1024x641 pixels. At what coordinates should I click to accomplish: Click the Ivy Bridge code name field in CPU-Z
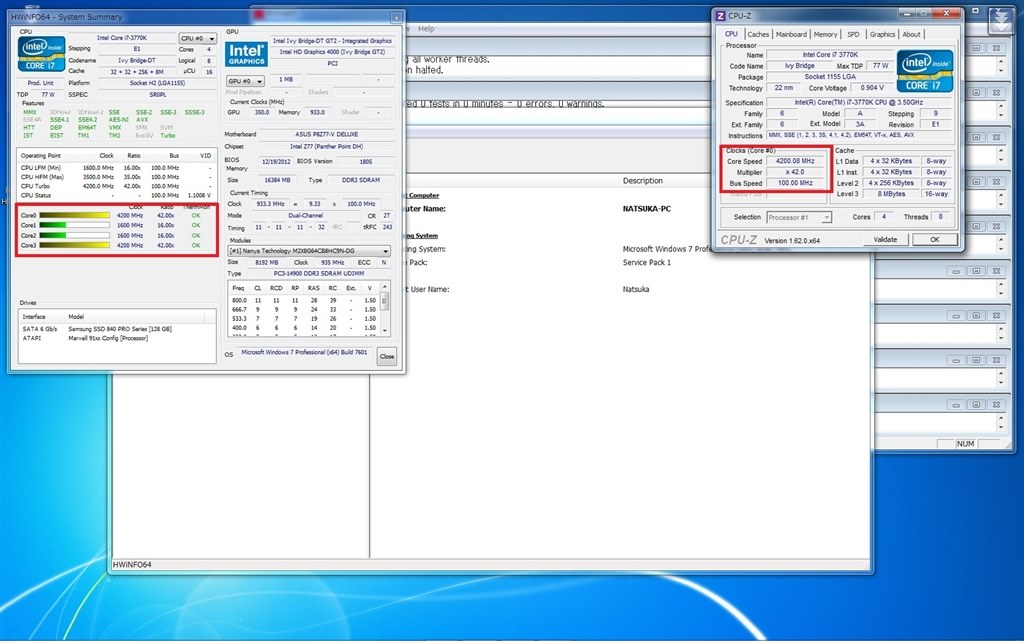pyautogui.click(x=799, y=66)
